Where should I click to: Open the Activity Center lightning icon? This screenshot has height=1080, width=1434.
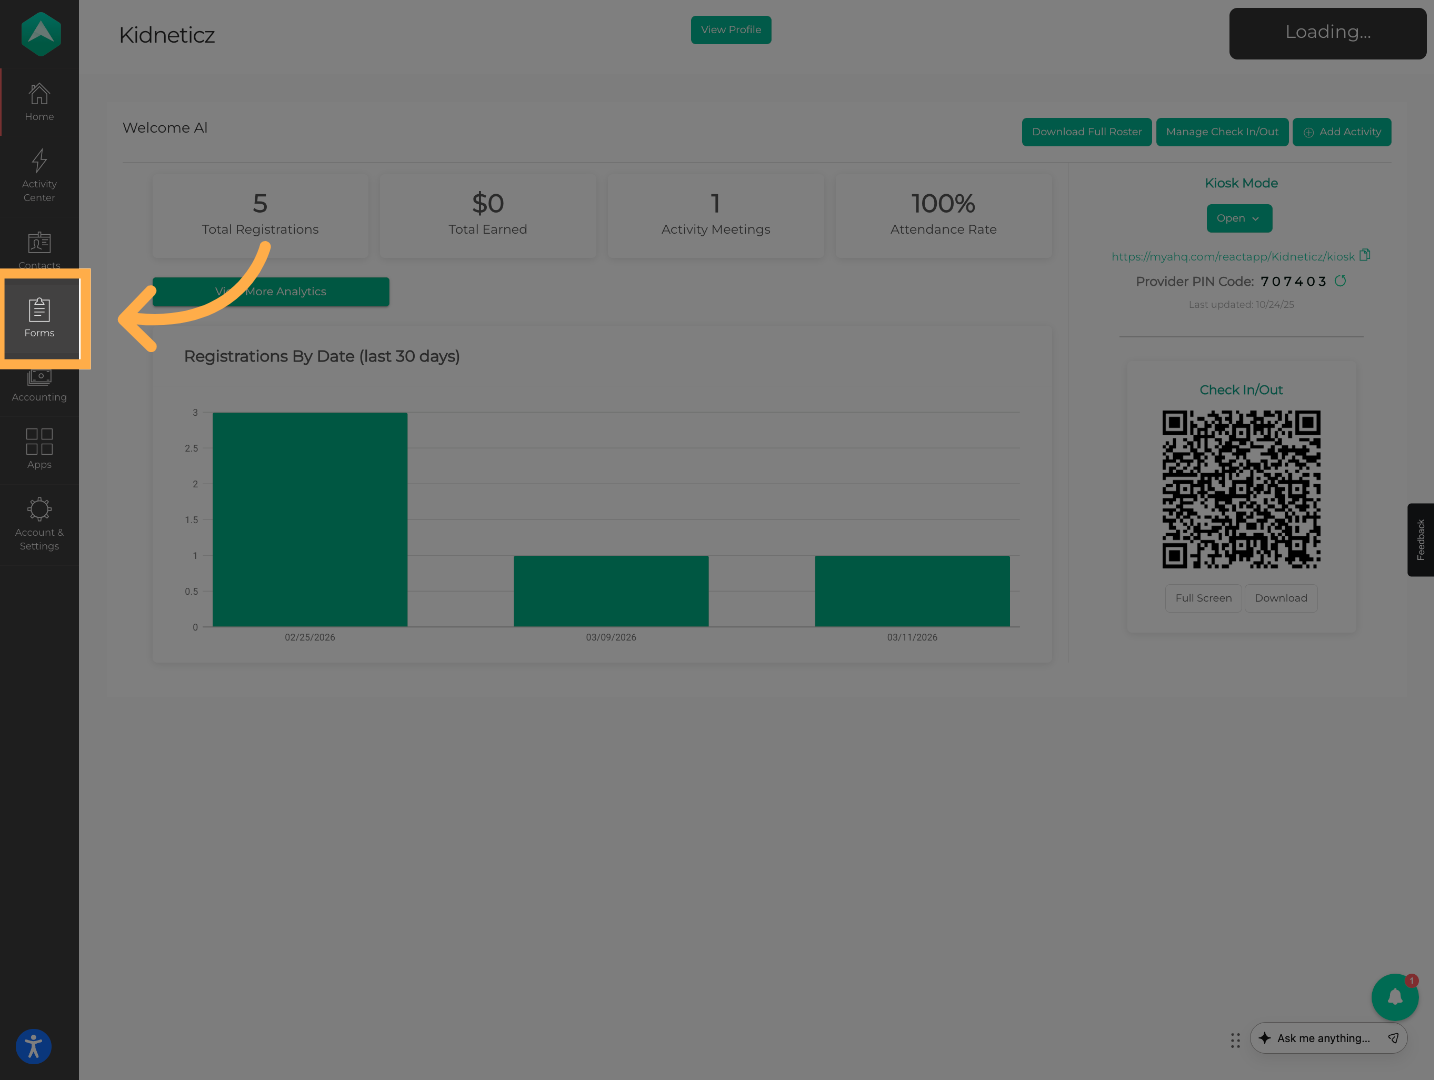[39, 174]
